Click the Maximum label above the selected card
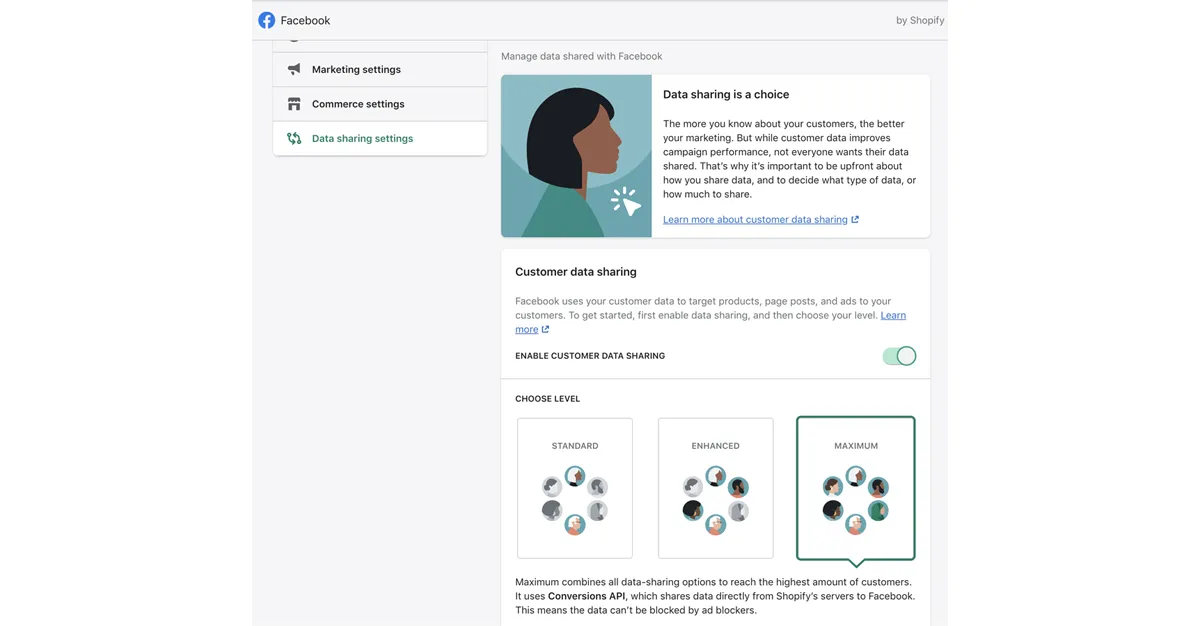Image resolution: width=1200 pixels, height=626 pixels. coord(855,445)
